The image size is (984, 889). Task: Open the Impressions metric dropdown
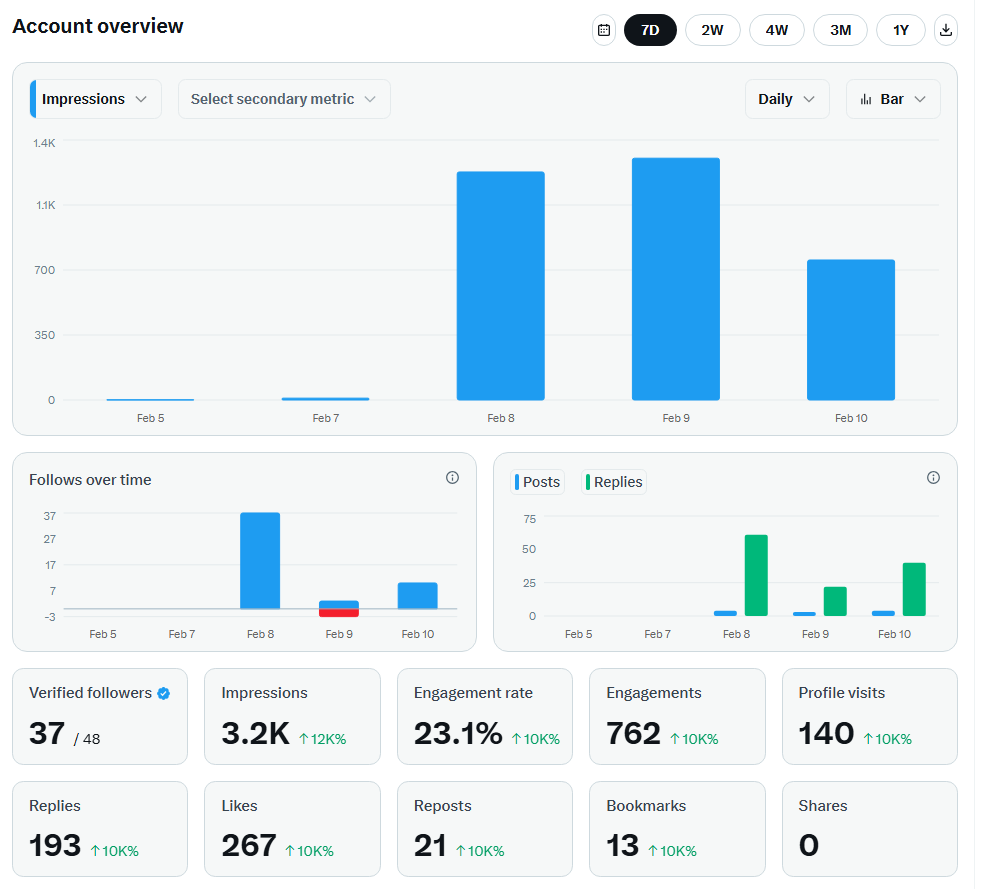[95, 99]
